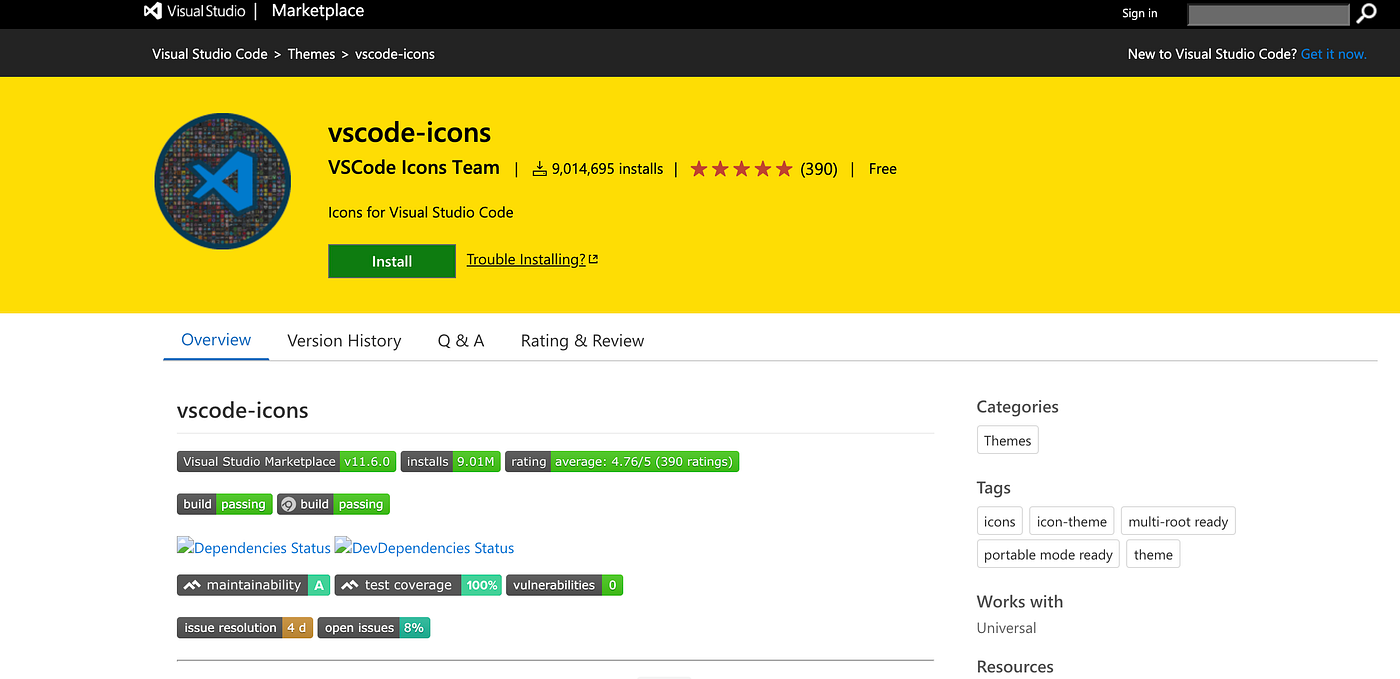Select the icon-theme tag
Viewport: 1400px width, 679px height.
pyautogui.click(x=1071, y=520)
